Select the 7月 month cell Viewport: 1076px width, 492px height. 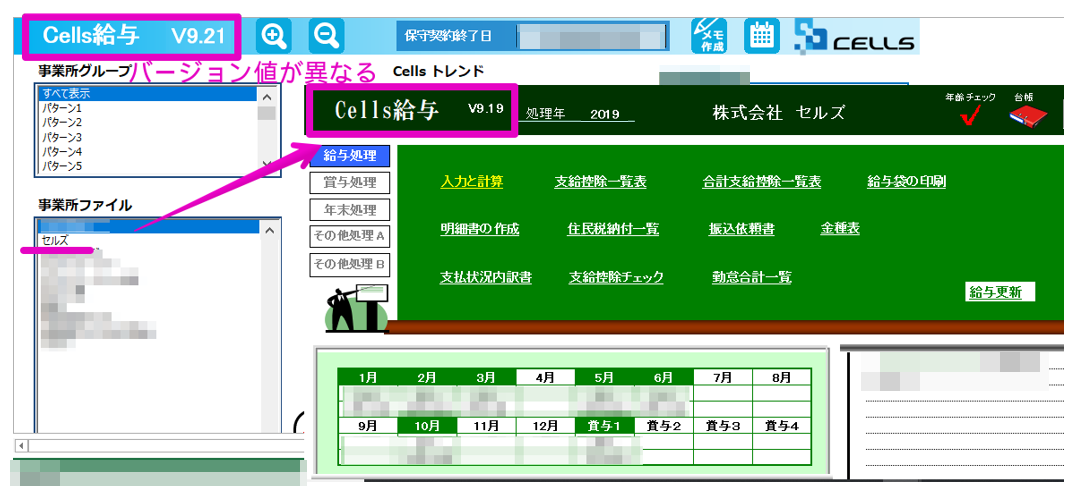tap(723, 377)
